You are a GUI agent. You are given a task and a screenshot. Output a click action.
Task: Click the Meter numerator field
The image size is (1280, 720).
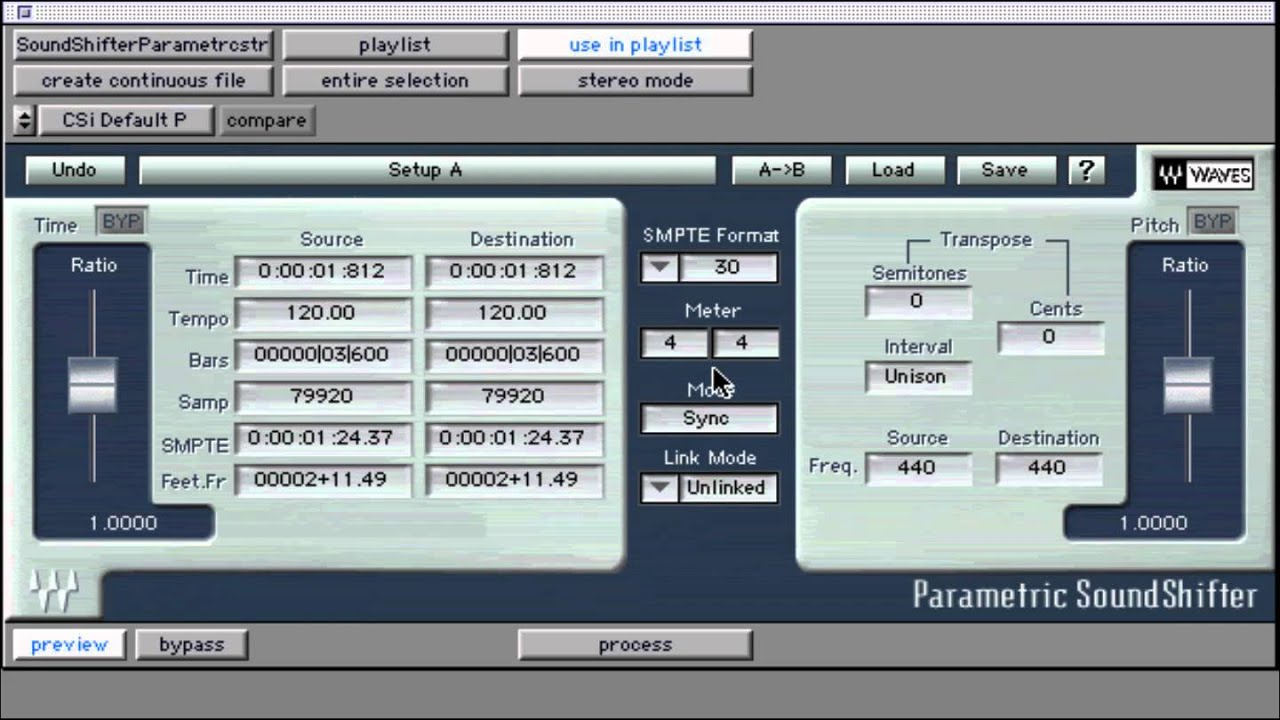tap(674, 344)
